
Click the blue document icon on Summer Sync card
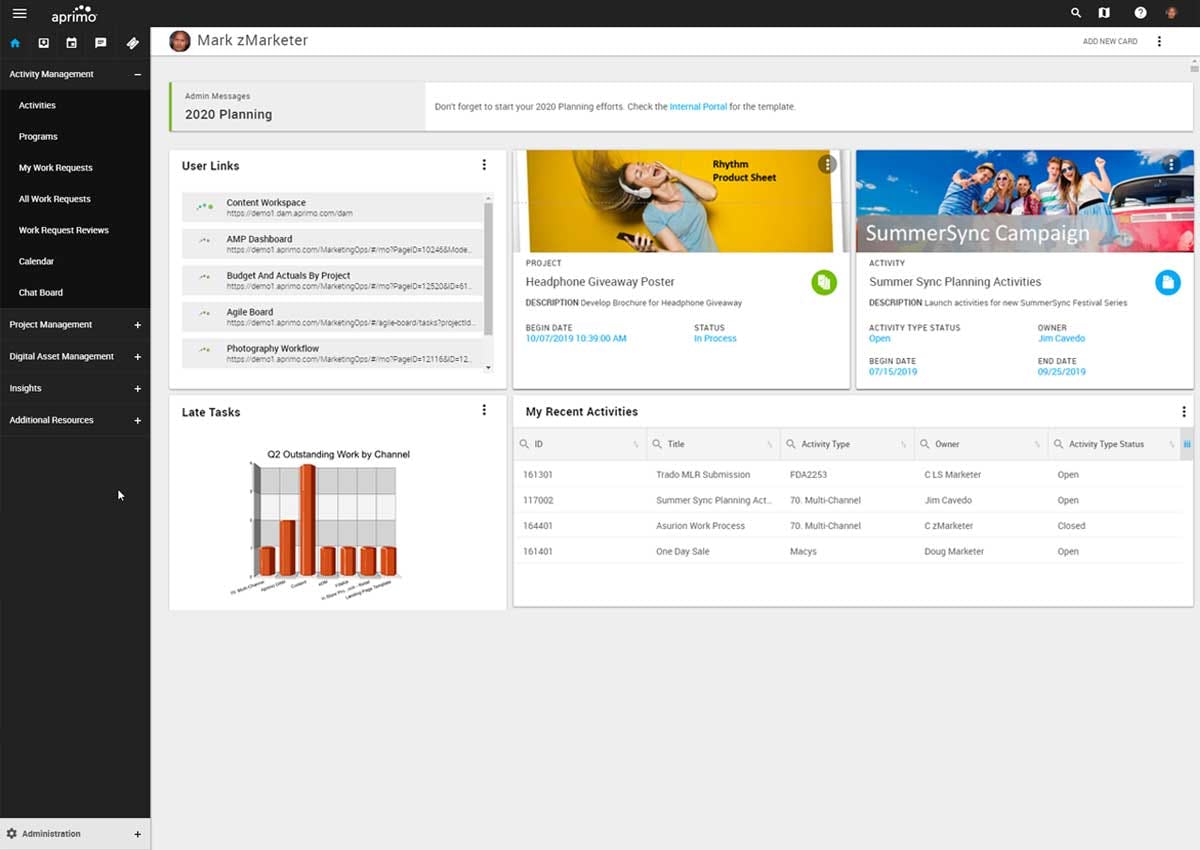coord(1168,283)
